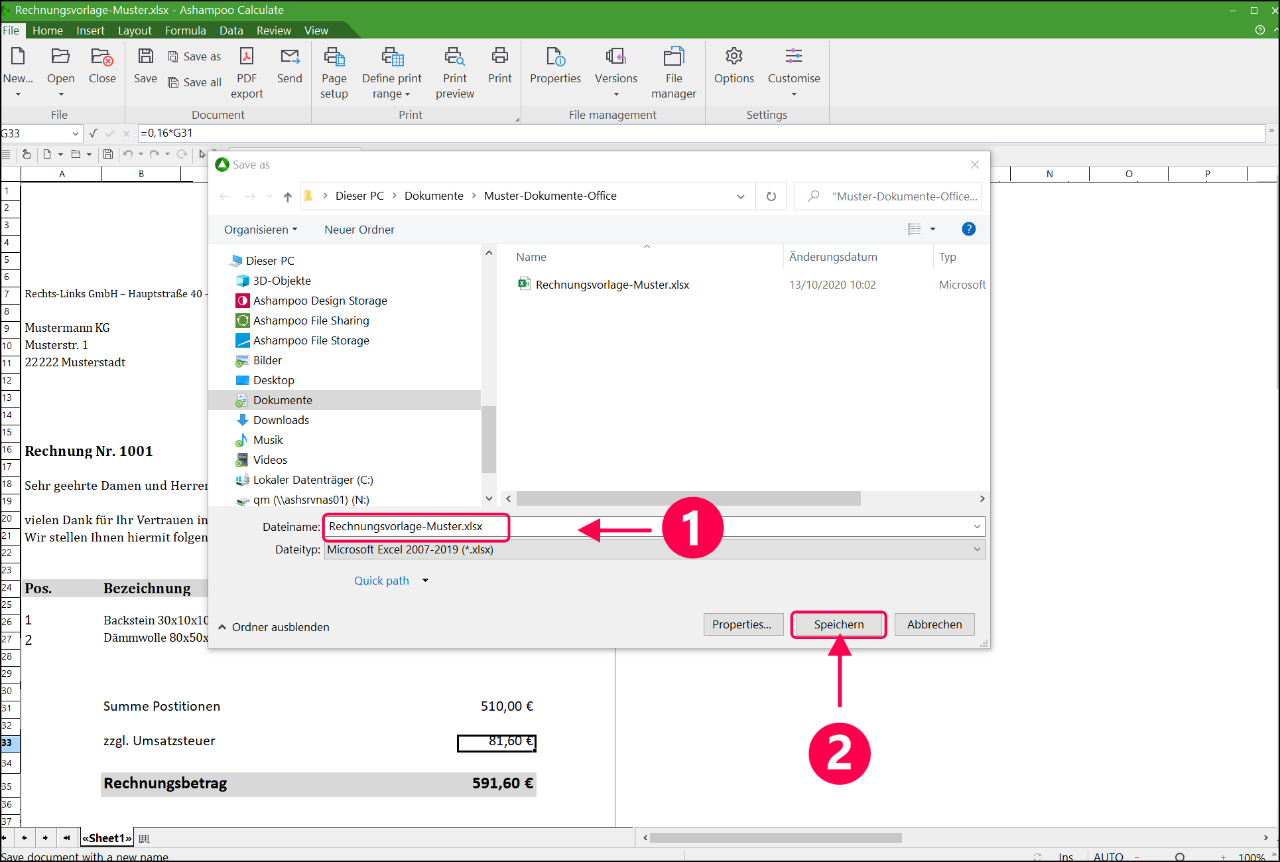Select the Sheet1 worksheet tab
Image resolution: width=1280 pixels, height=862 pixels.
point(107,838)
